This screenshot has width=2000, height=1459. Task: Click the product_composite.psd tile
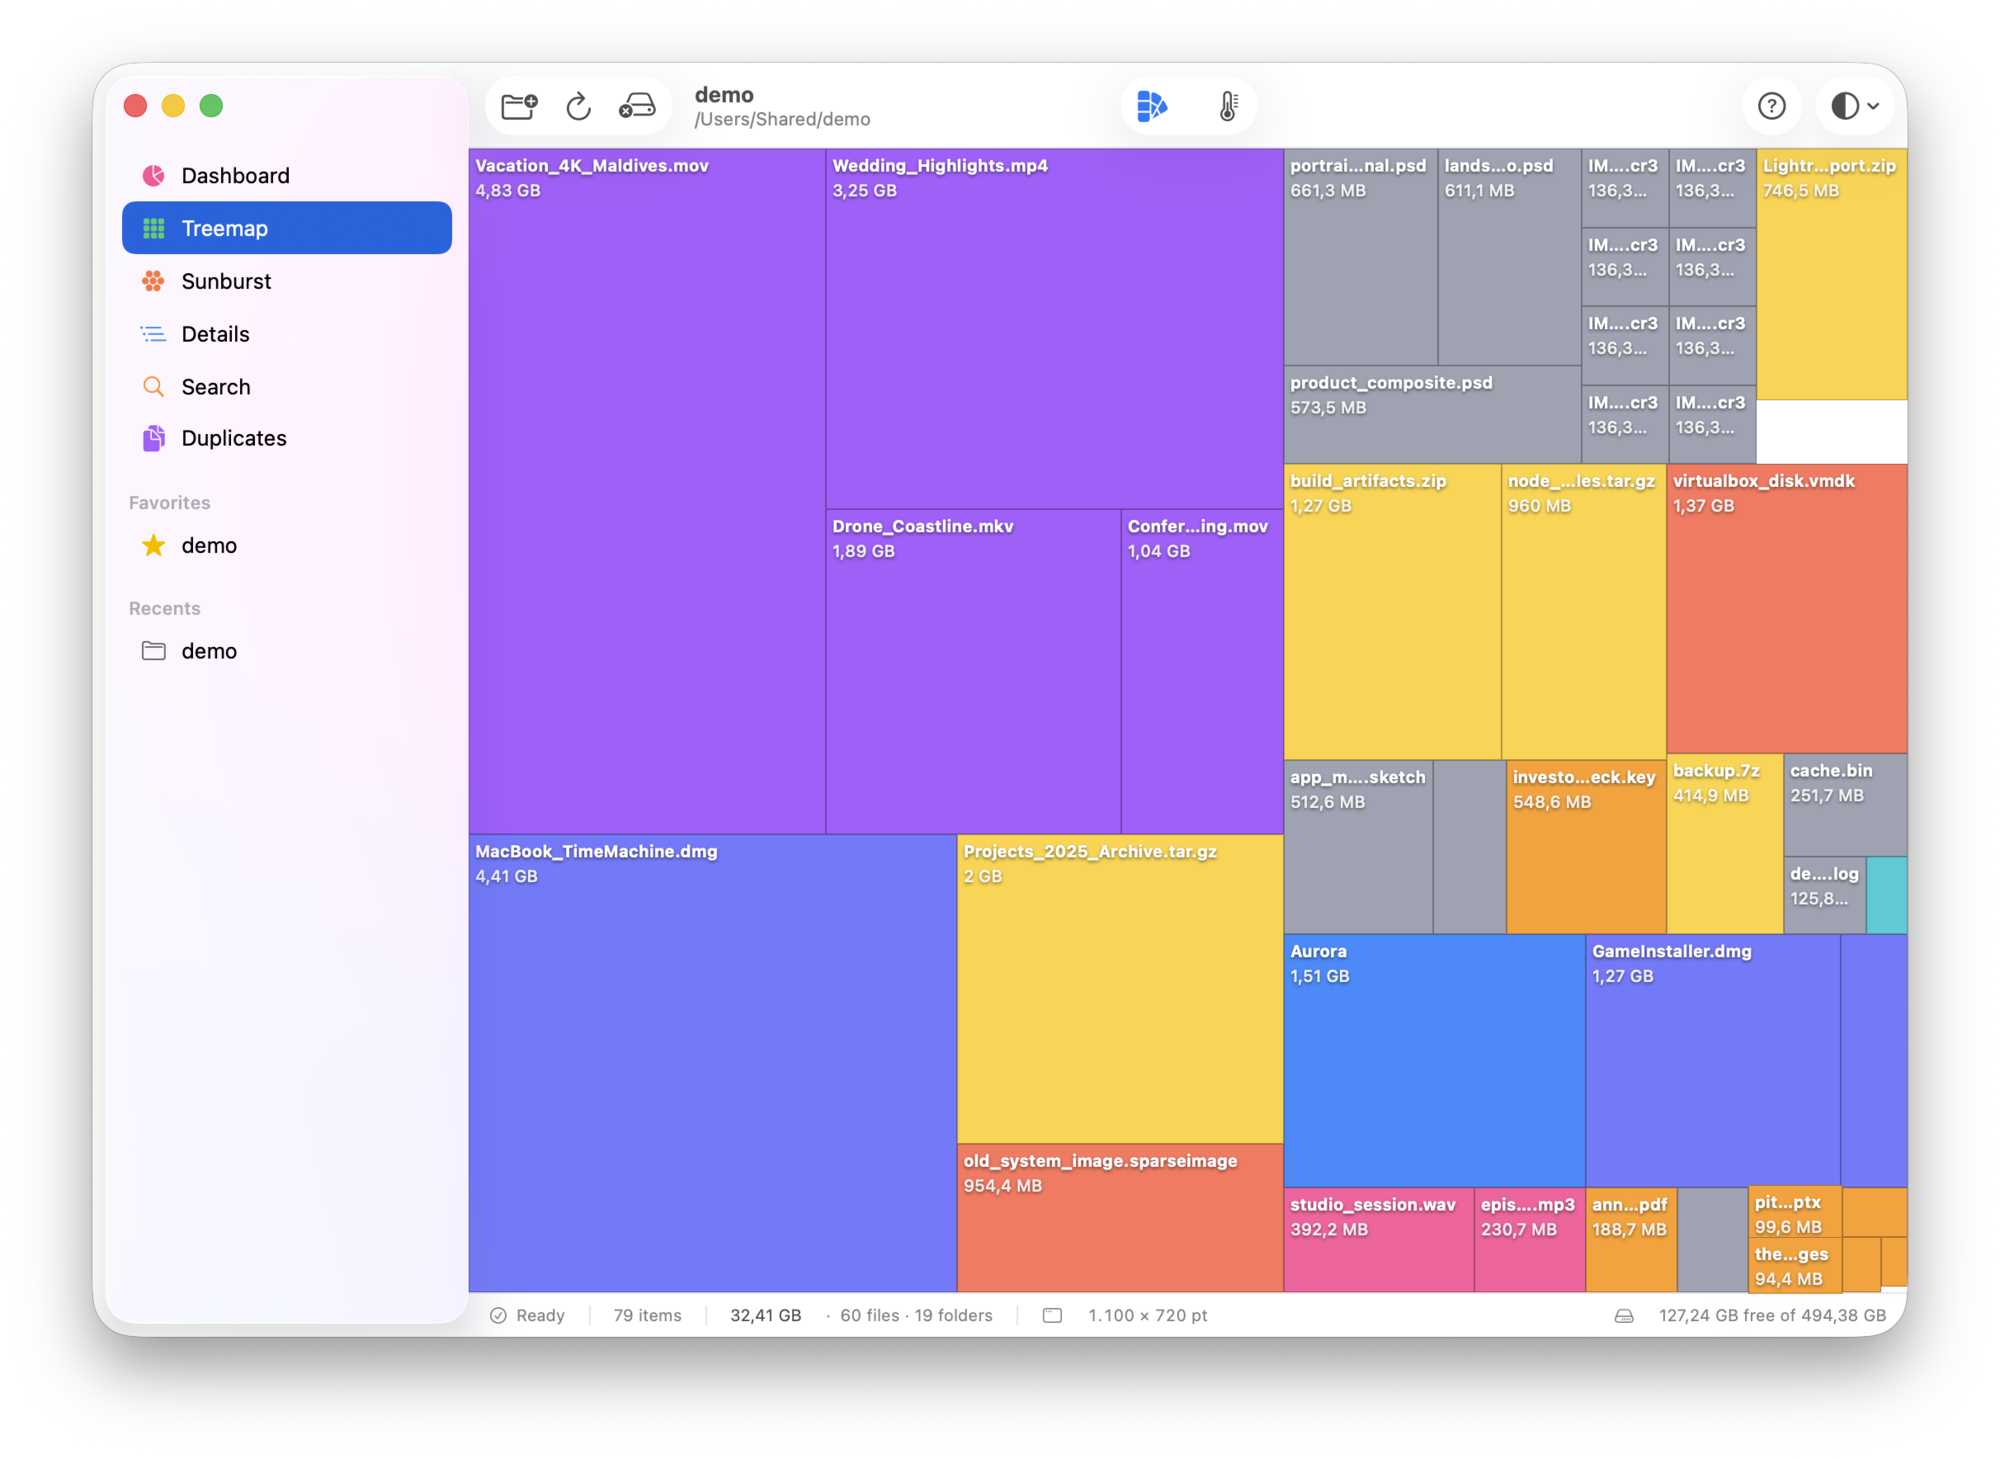(x=1432, y=415)
